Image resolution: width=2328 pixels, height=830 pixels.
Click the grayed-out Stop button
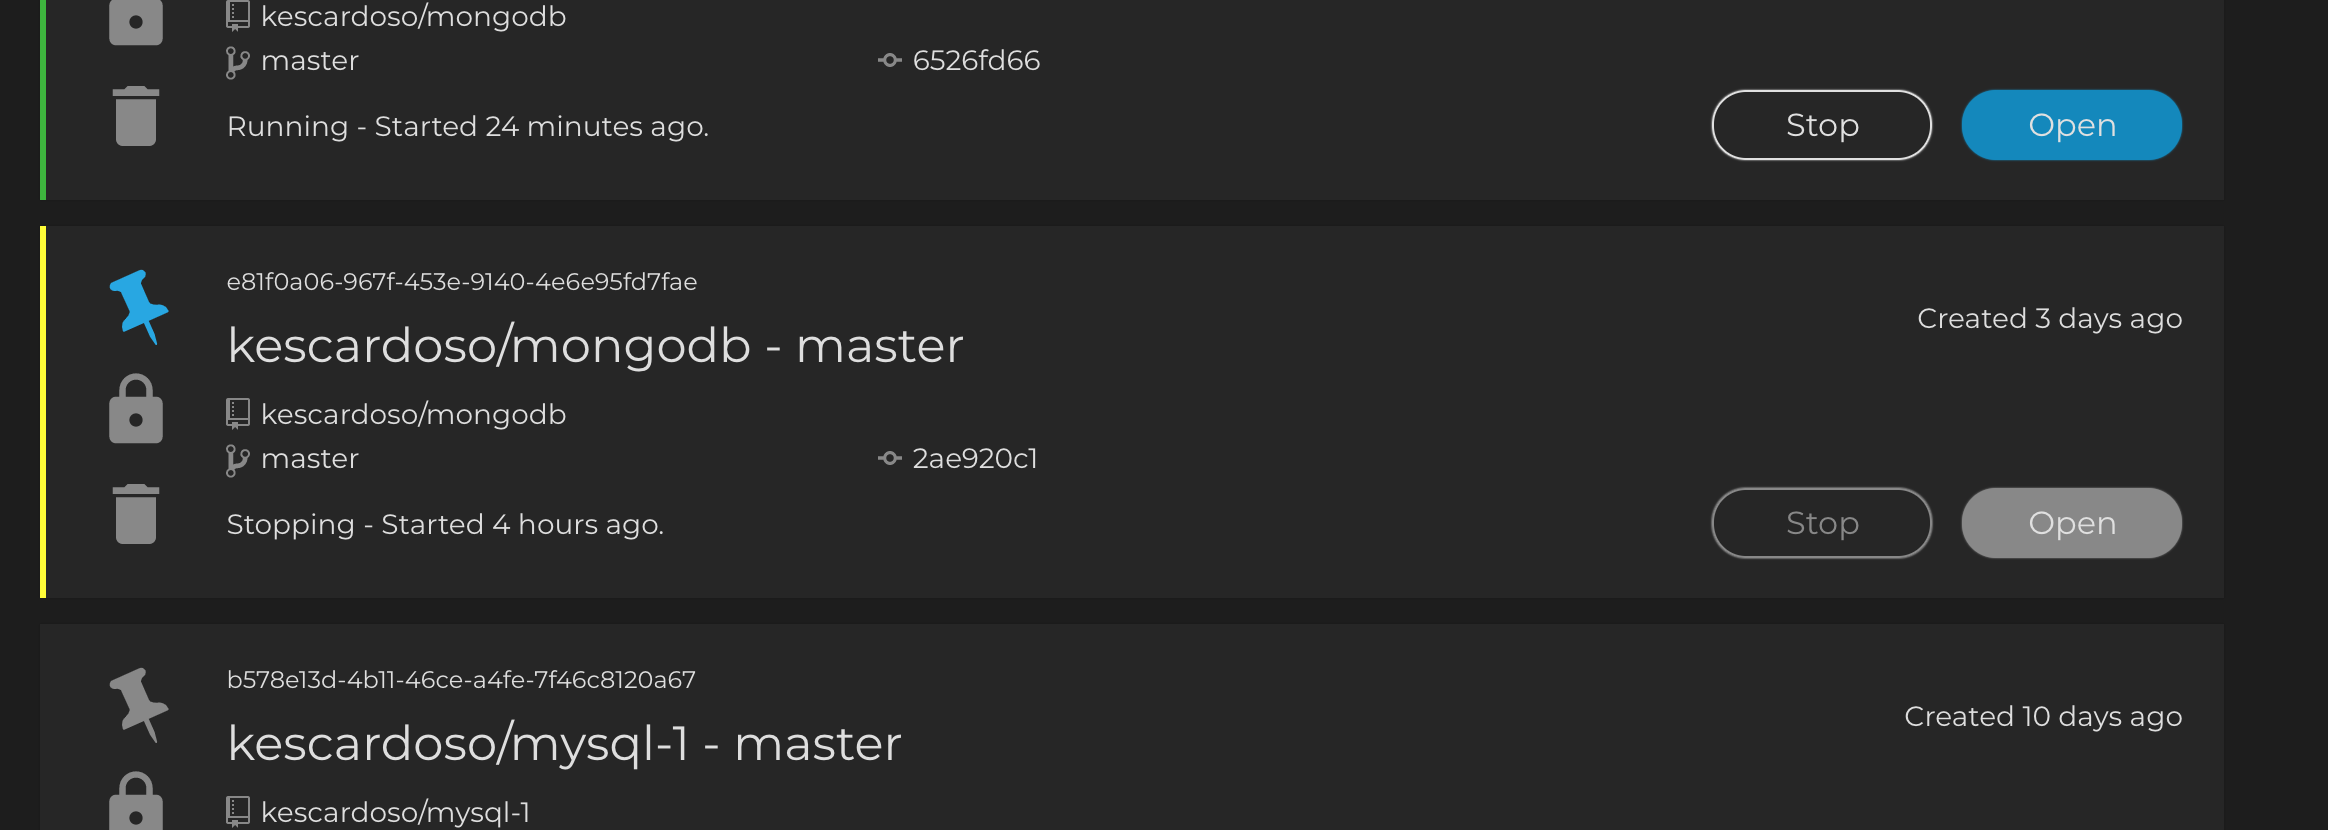(1820, 522)
